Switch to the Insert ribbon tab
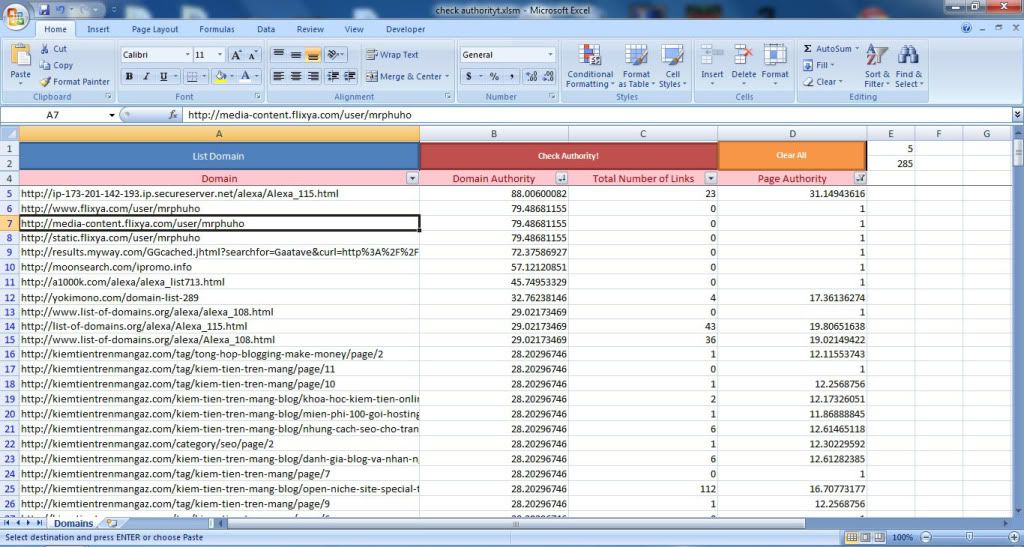 [98, 29]
